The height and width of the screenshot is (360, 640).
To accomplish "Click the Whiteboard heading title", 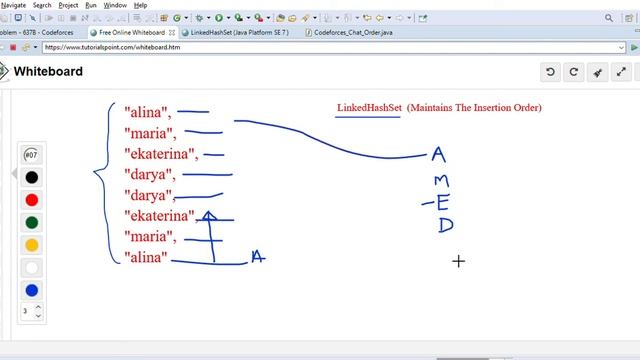I will (x=48, y=71).
